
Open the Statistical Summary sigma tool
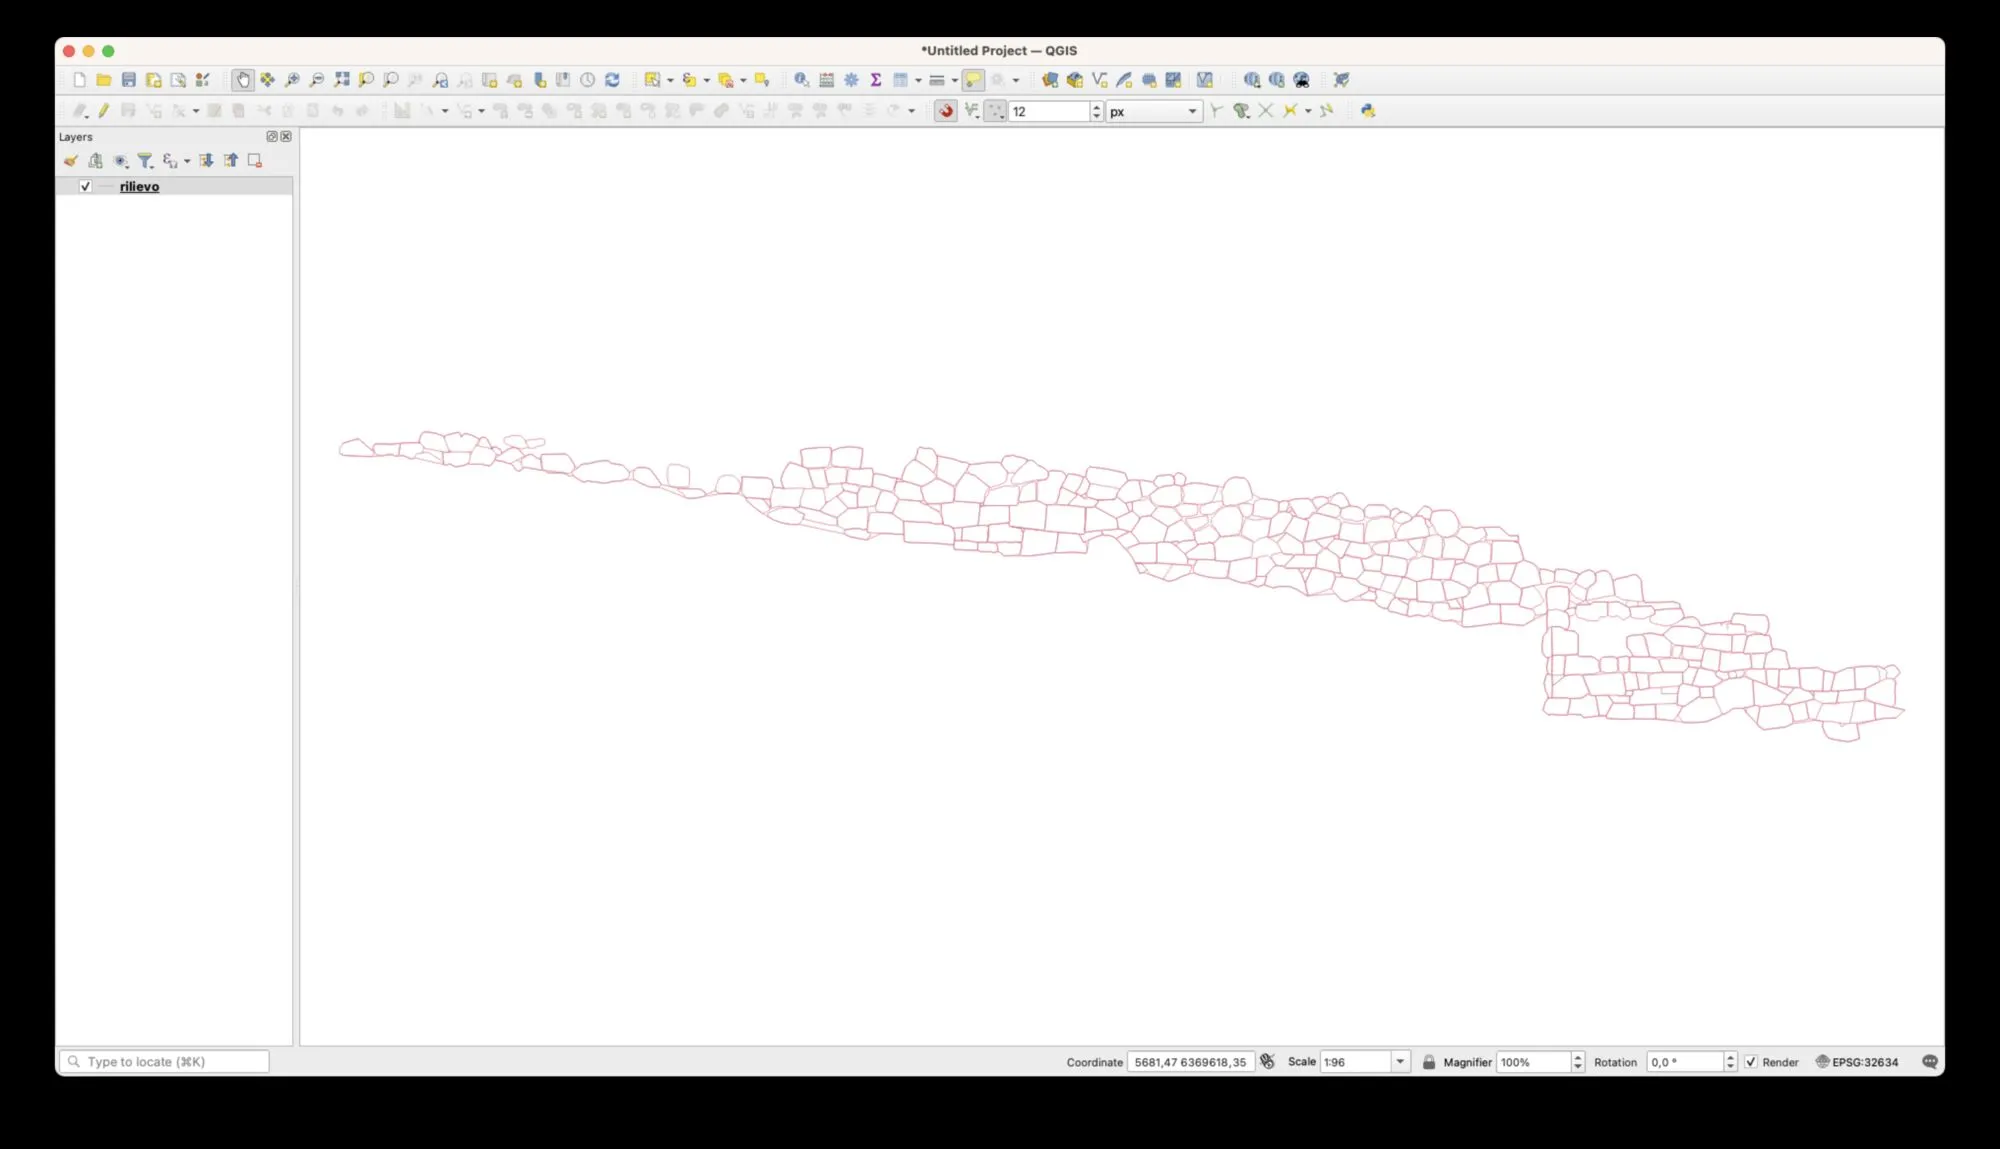875,80
